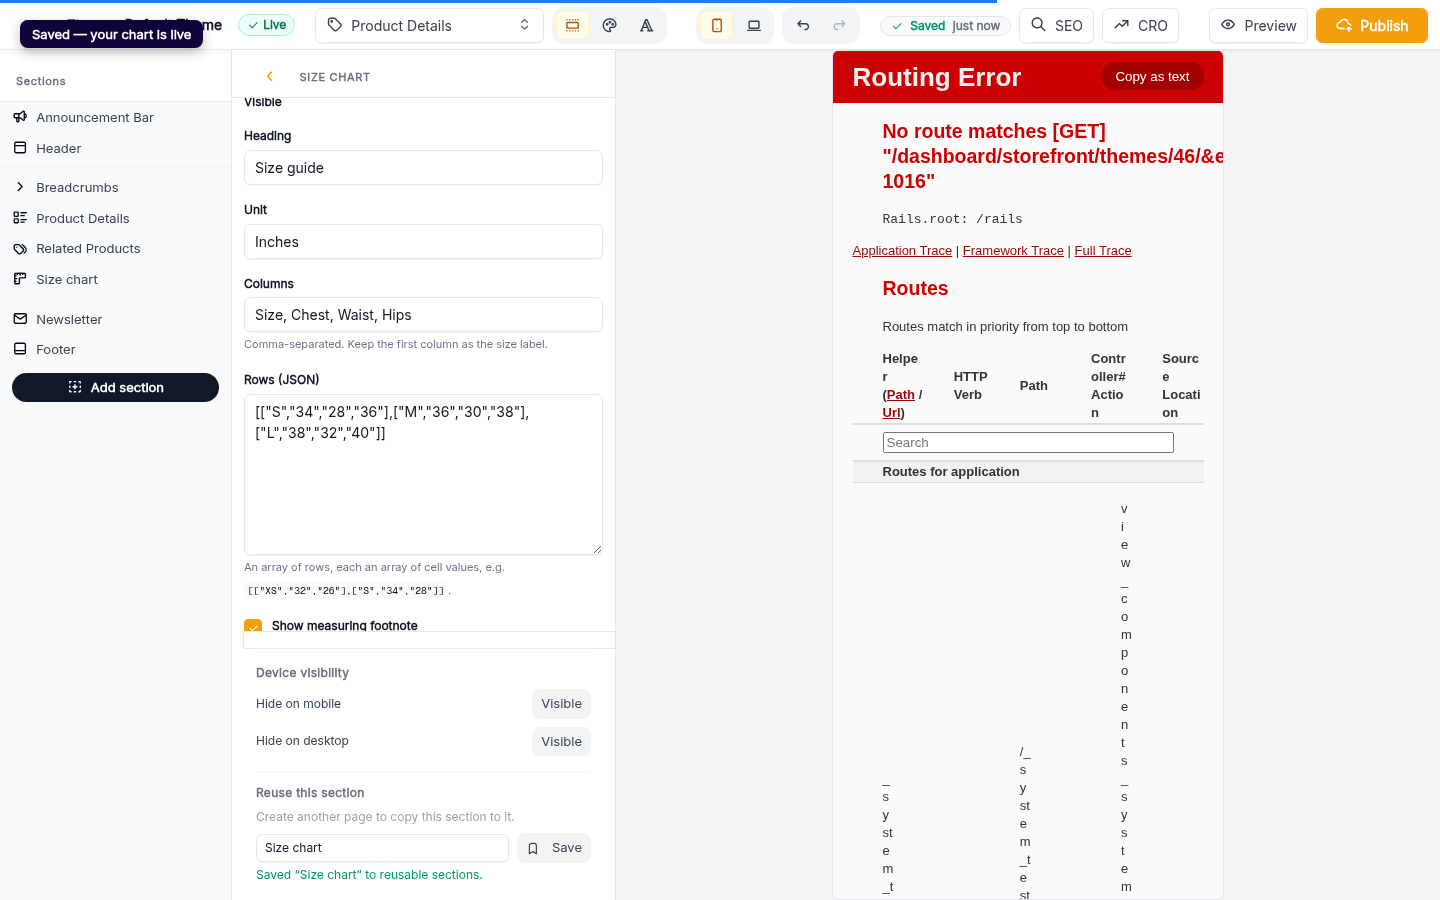The image size is (1440, 900).
Task: Preview the storefront page
Action: coord(1259,26)
